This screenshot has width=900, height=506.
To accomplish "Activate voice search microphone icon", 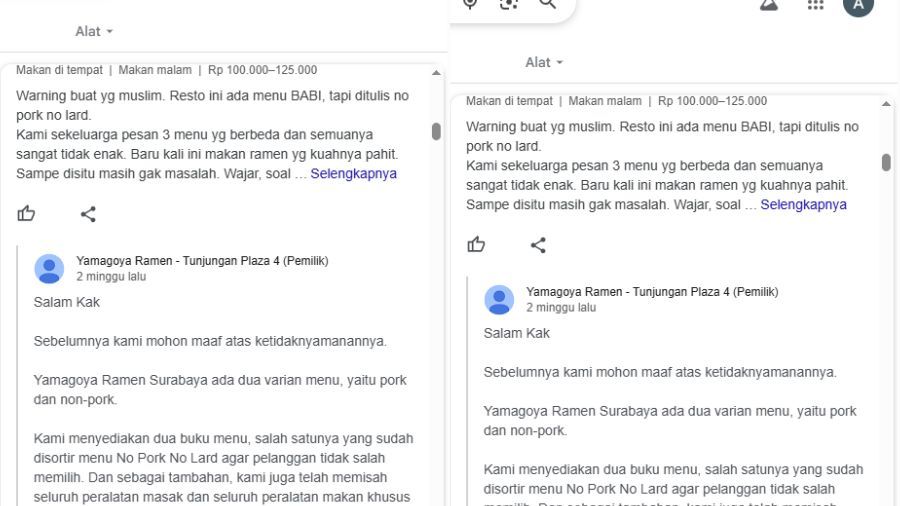I will [x=470, y=4].
